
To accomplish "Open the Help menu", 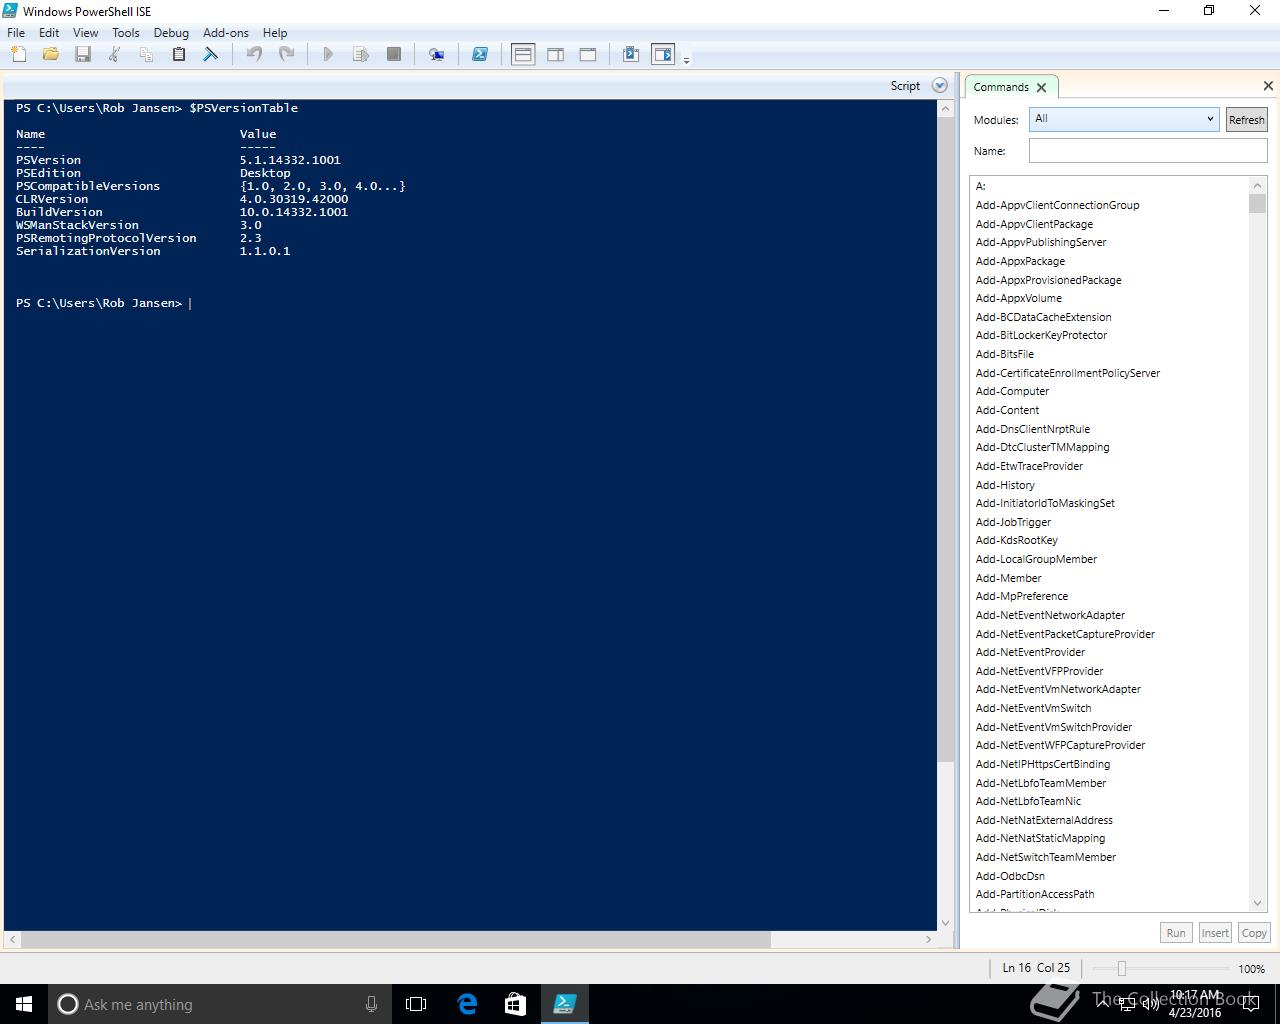I will click(275, 33).
